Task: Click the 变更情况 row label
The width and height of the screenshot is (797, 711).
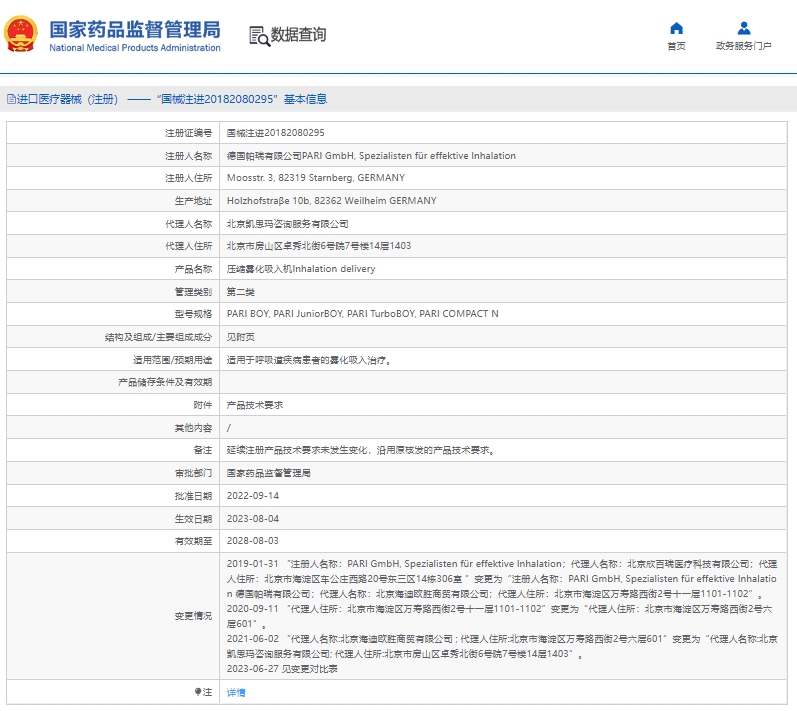Action: 193,616
